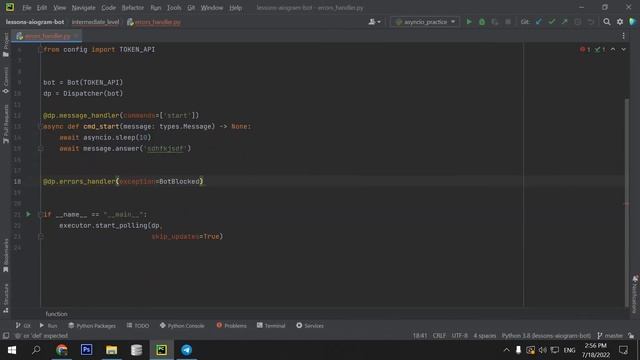This screenshot has width=640, height=360.
Task: Open the Refactor menu
Action: coord(133,8)
